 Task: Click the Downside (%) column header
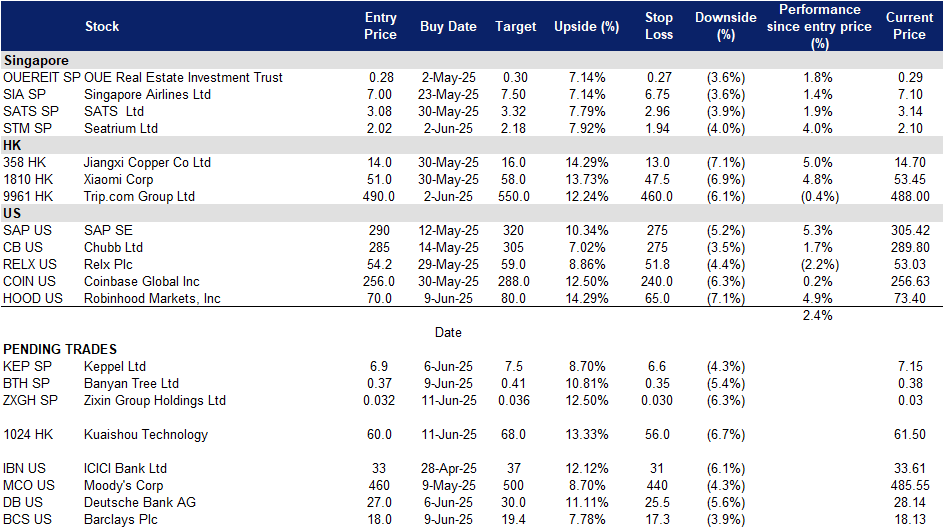click(x=725, y=26)
